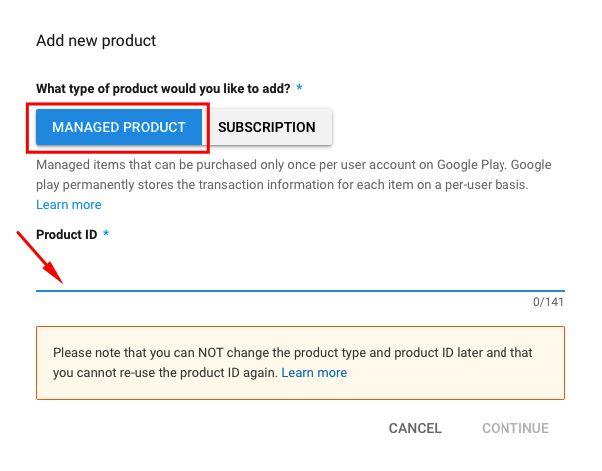The height and width of the screenshot is (471, 602).
Task: Click the CANCEL button
Action: coord(415,428)
